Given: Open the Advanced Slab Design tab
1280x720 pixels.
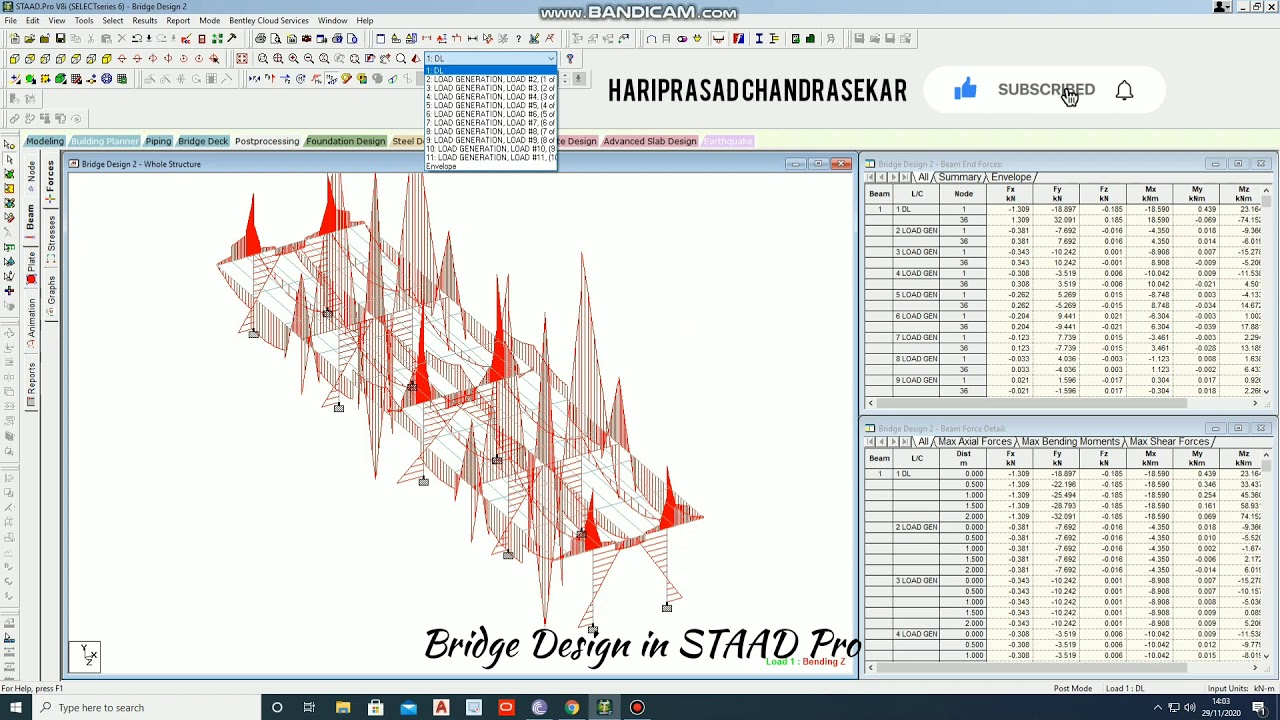Looking at the screenshot, I should coord(650,141).
